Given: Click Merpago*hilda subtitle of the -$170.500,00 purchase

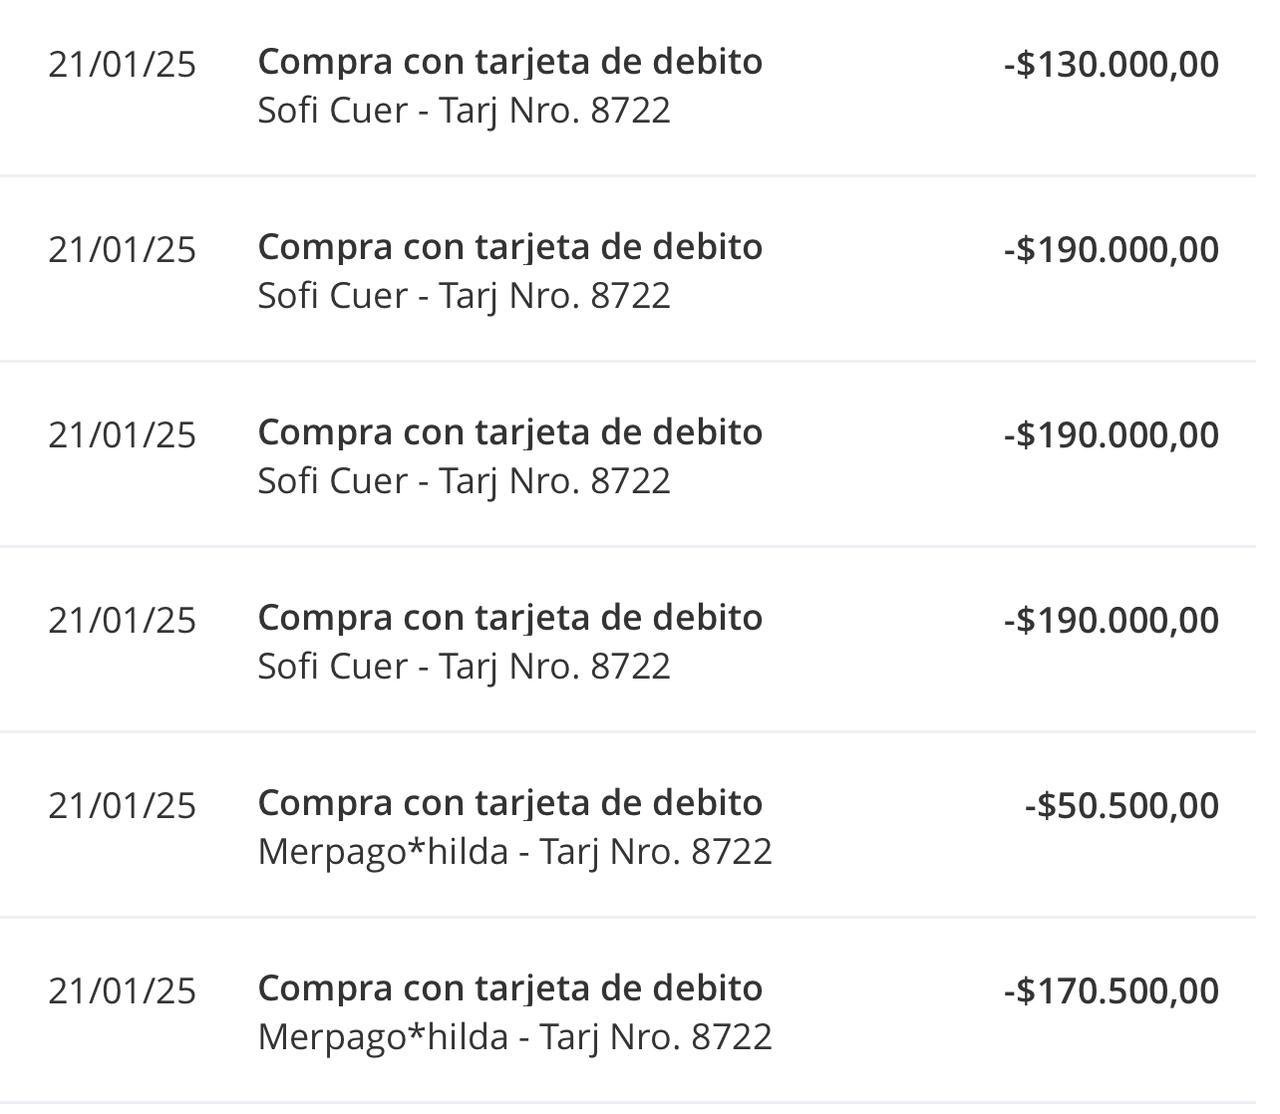Looking at the screenshot, I should point(515,1037).
